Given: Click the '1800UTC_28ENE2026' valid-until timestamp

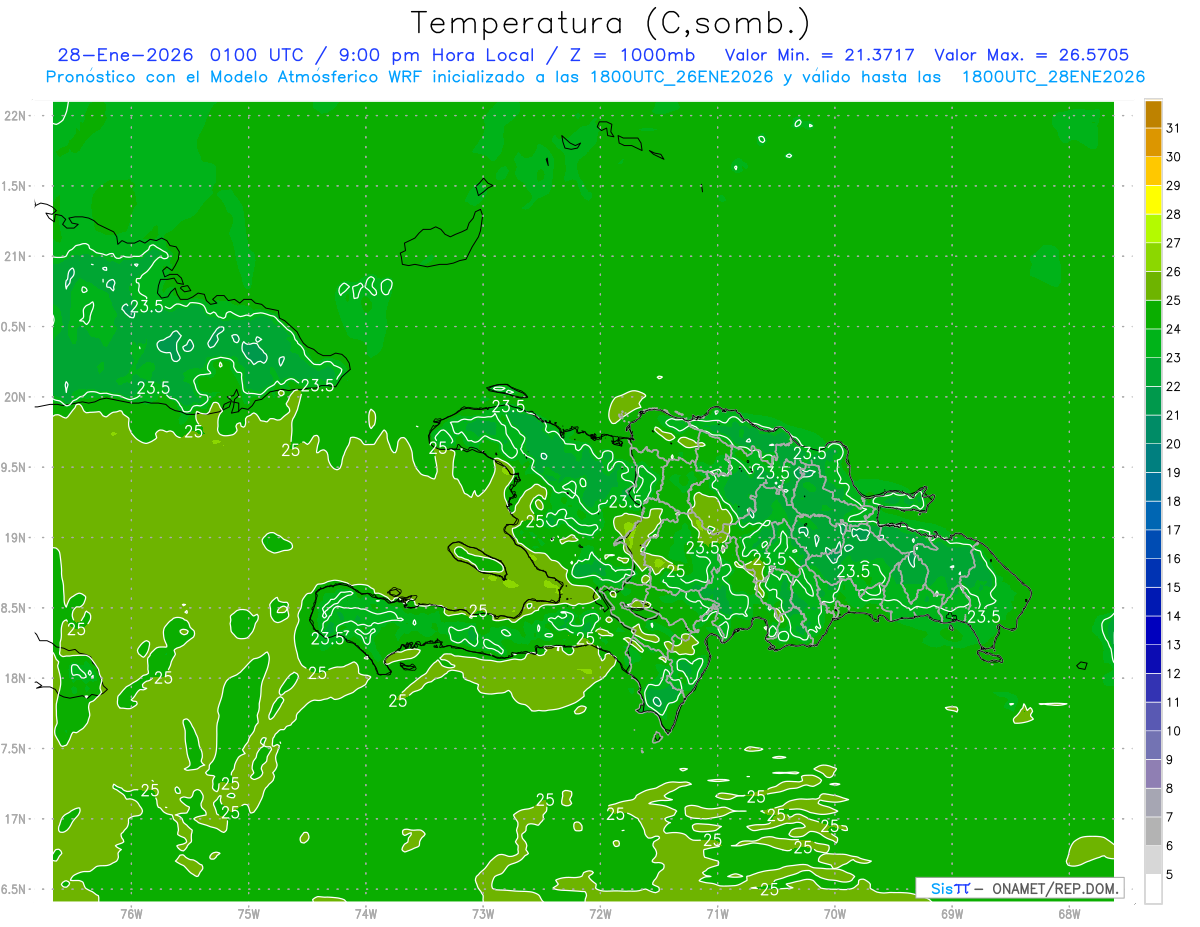Looking at the screenshot, I should tap(1054, 77).
